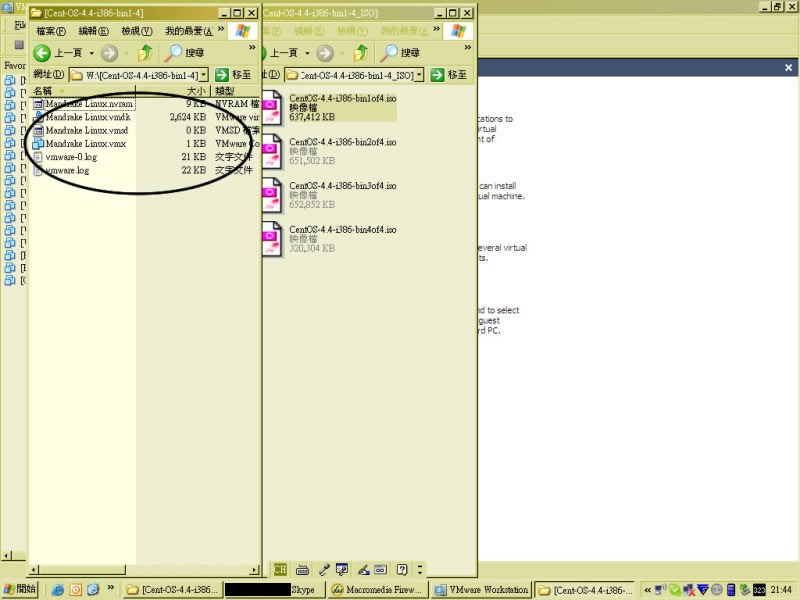Expand hidden menus chevron in bin1-4_ISO window
Screen dimensions: 800x600
(436, 29)
